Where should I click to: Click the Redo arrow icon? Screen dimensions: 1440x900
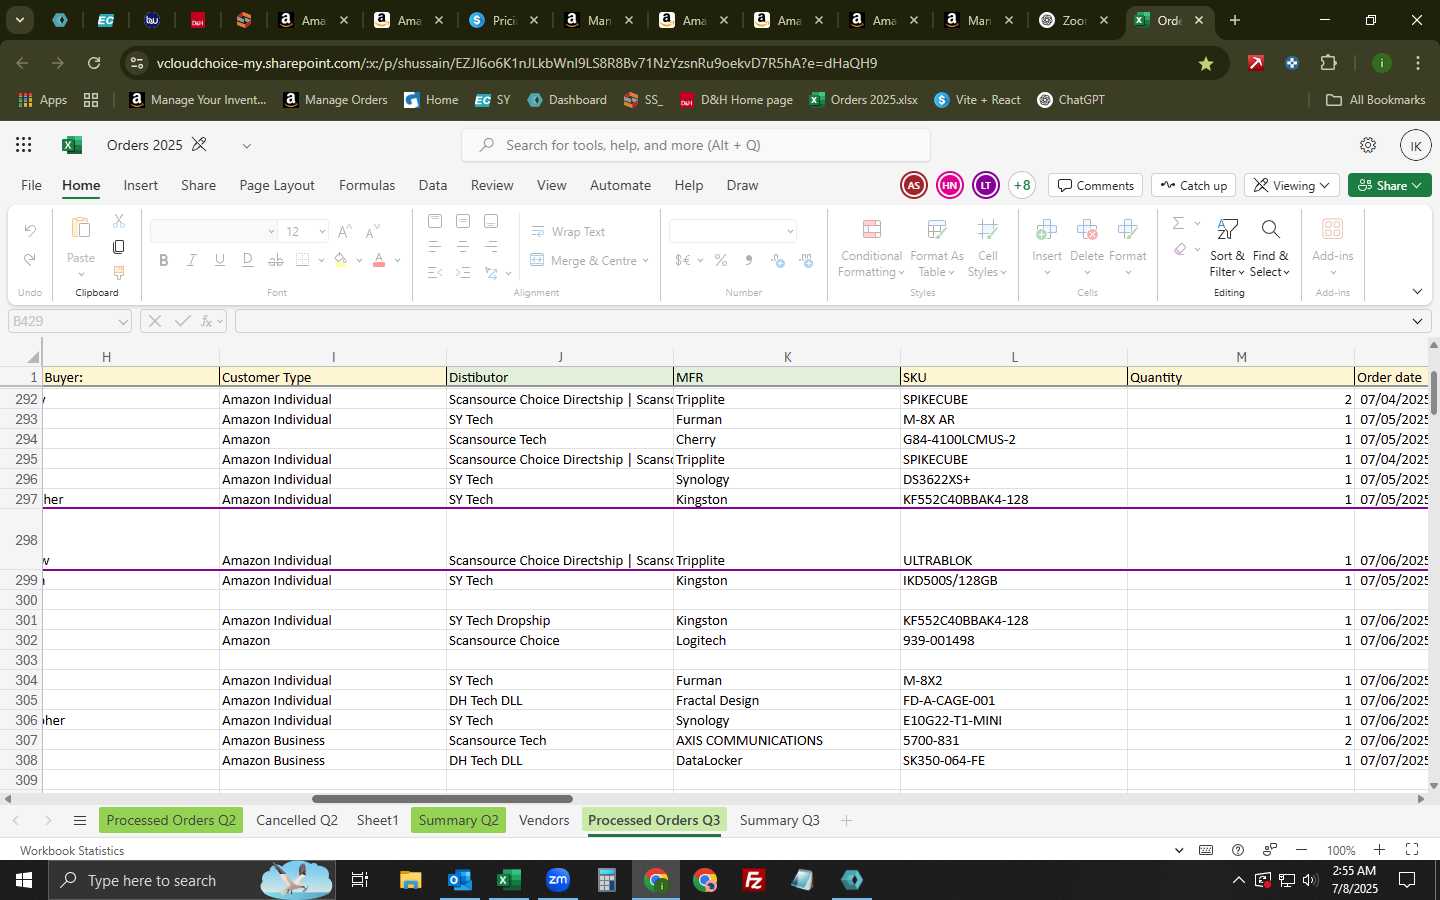(x=30, y=260)
